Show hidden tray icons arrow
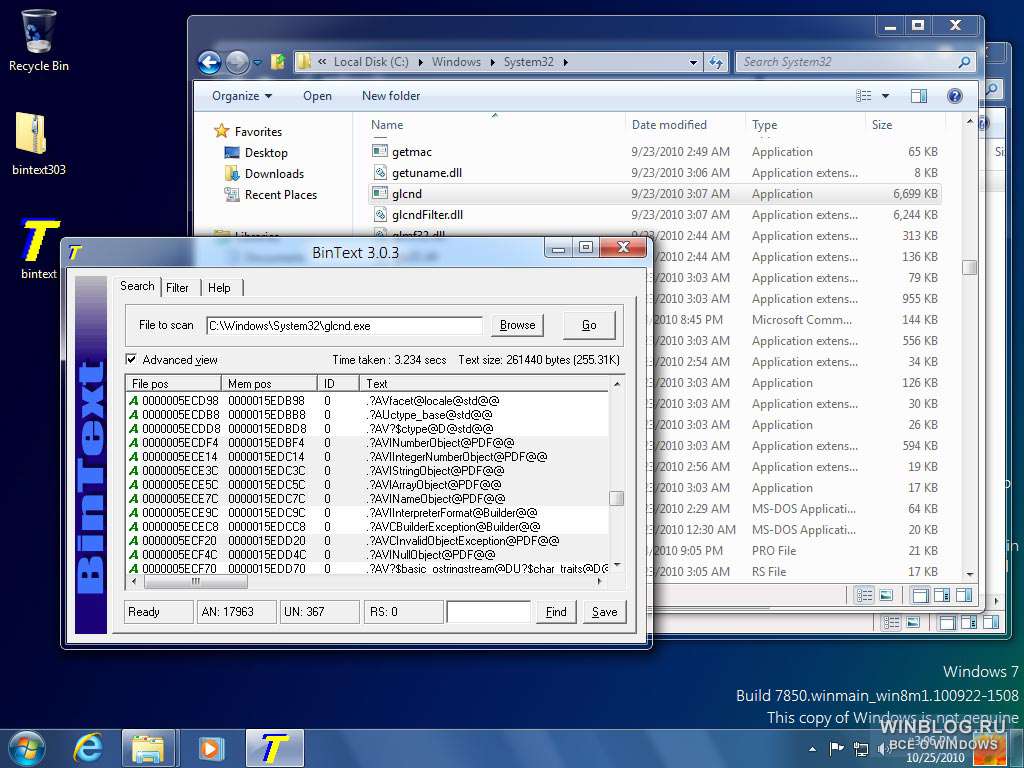Image resolution: width=1024 pixels, height=768 pixels. coord(812,749)
